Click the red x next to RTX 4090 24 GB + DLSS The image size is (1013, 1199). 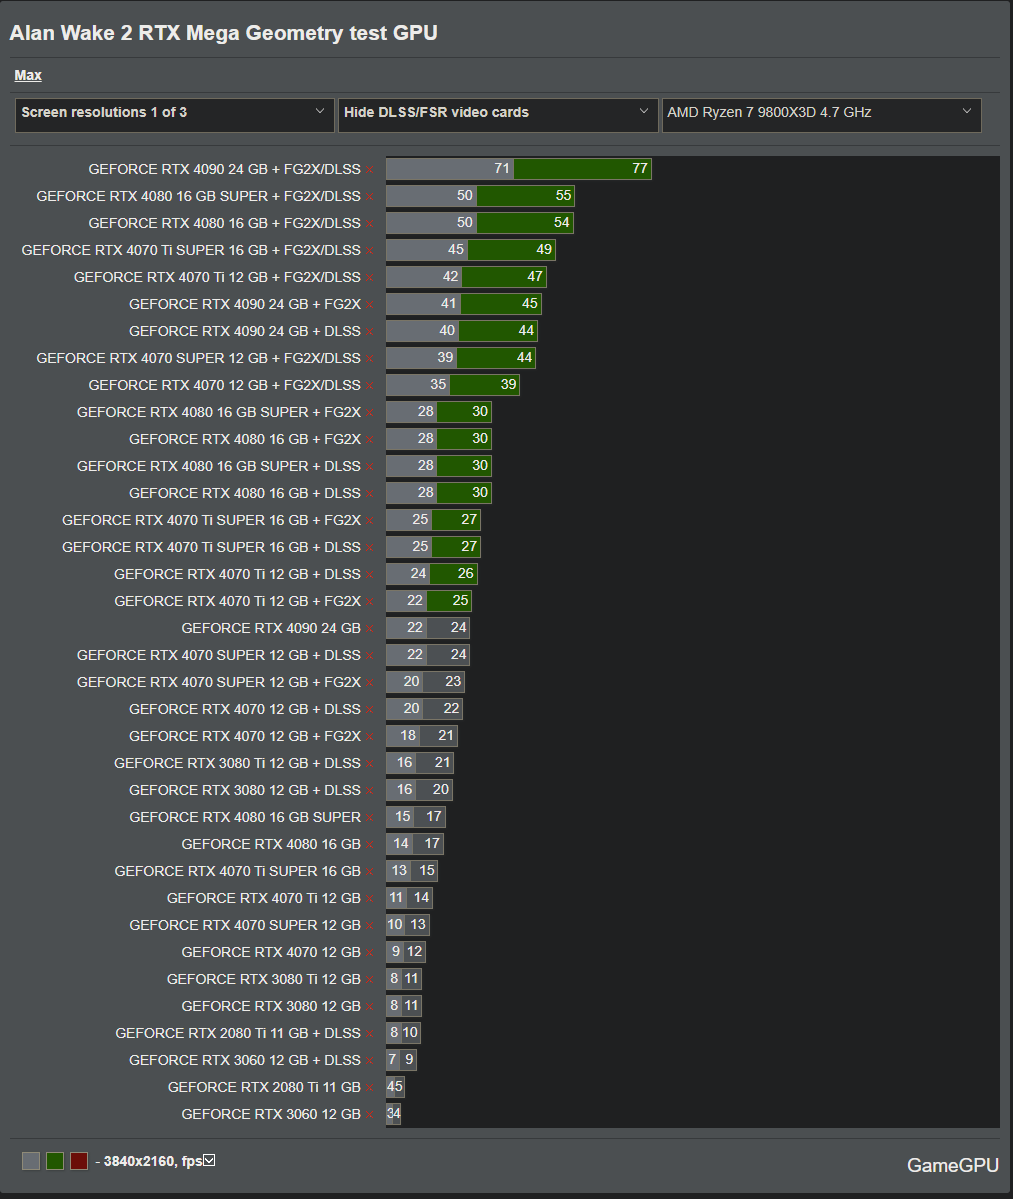tap(370, 332)
